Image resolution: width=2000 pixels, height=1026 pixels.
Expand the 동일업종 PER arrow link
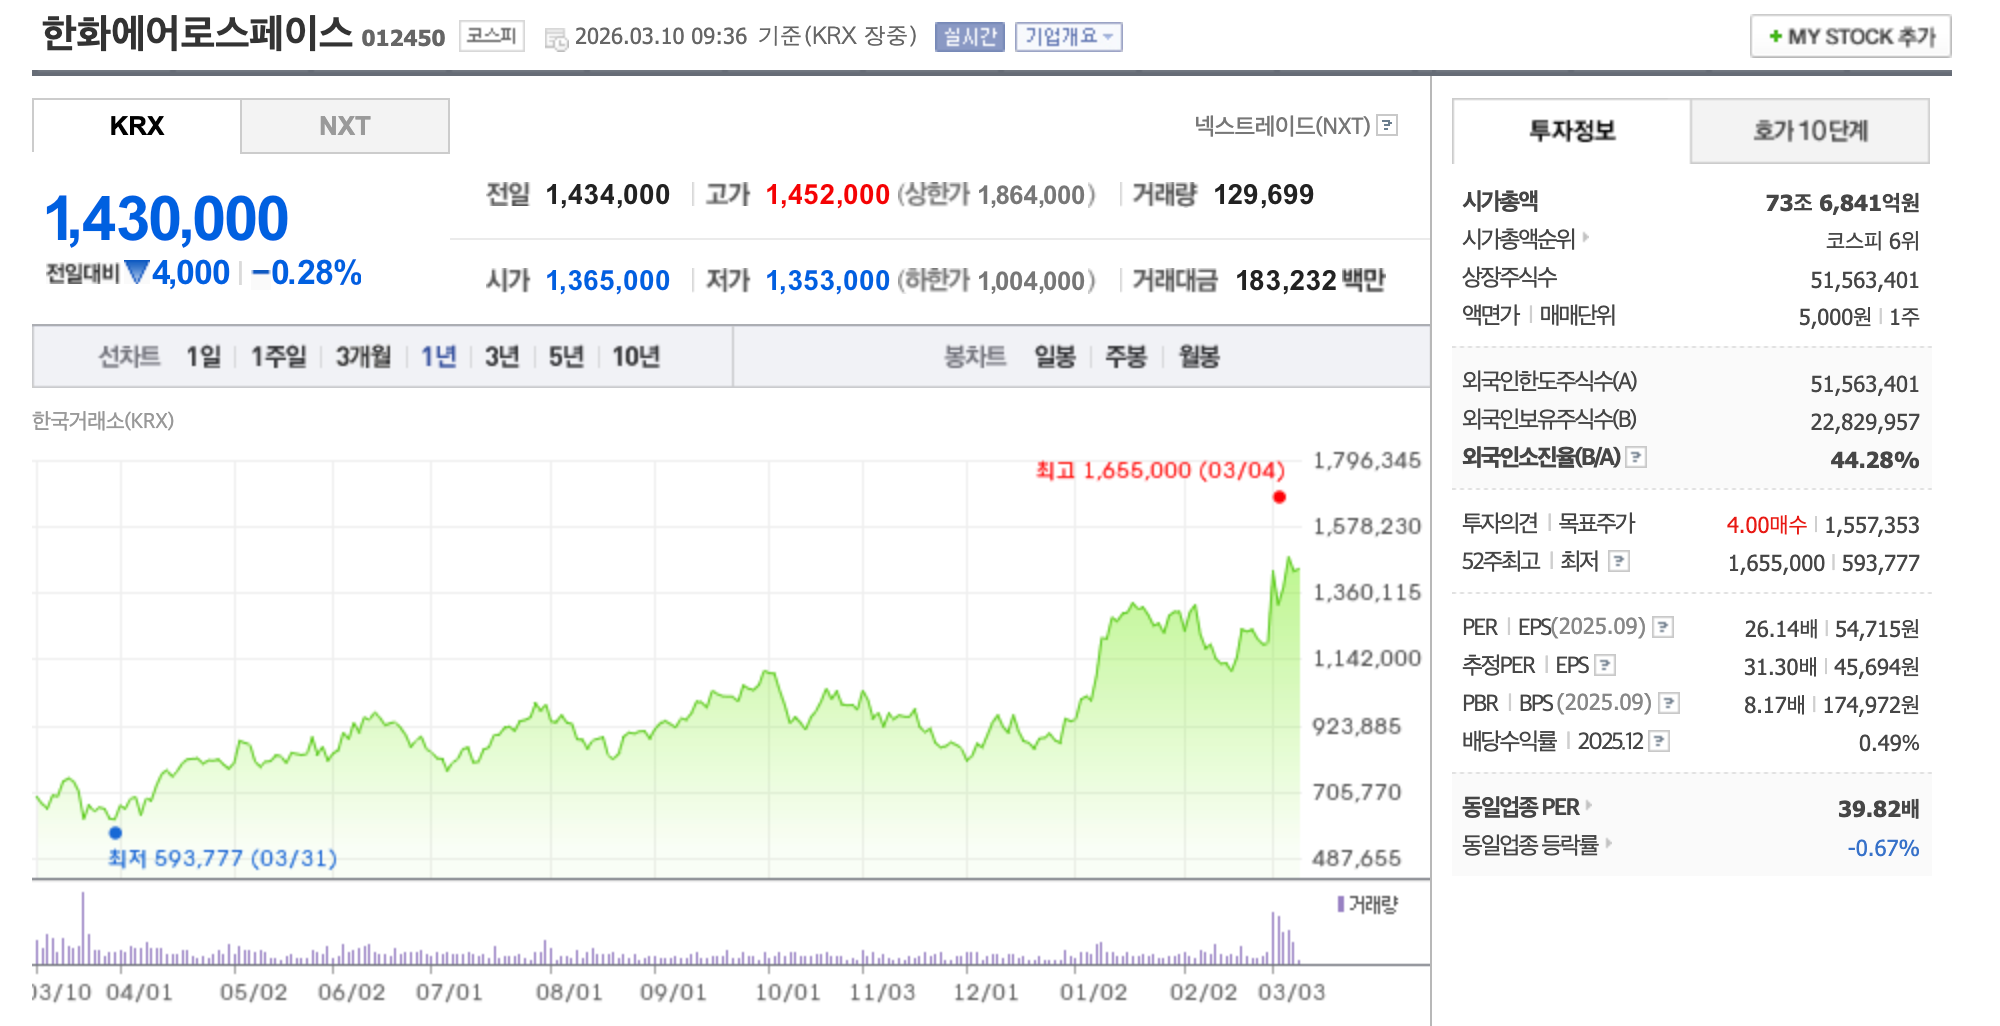pyautogui.click(x=1589, y=805)
